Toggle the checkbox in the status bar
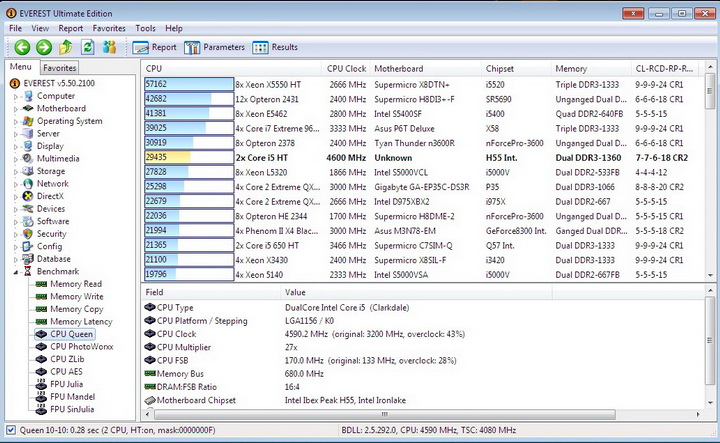The image size is (720, 443). (x=11, y=430)
